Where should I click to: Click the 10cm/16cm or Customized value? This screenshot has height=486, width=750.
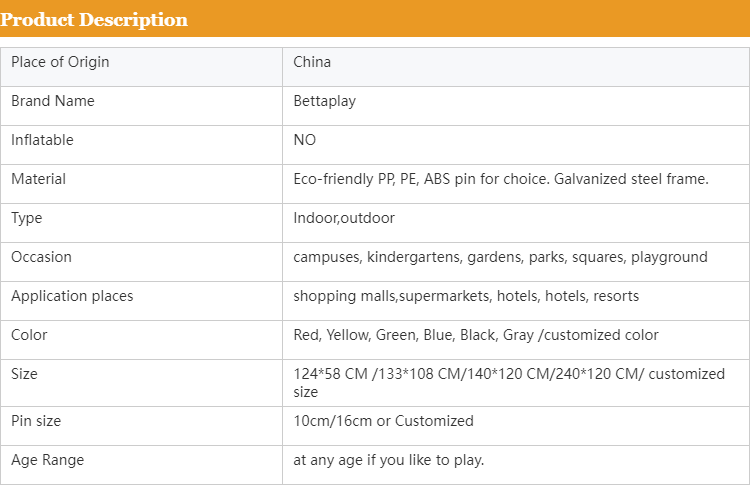pyautogui.click(x=383, y=421)
